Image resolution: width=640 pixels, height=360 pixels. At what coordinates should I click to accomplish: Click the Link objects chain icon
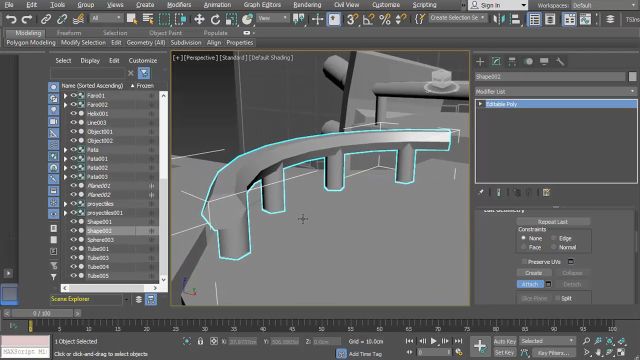pyautogui.click(x=46, y=19)
